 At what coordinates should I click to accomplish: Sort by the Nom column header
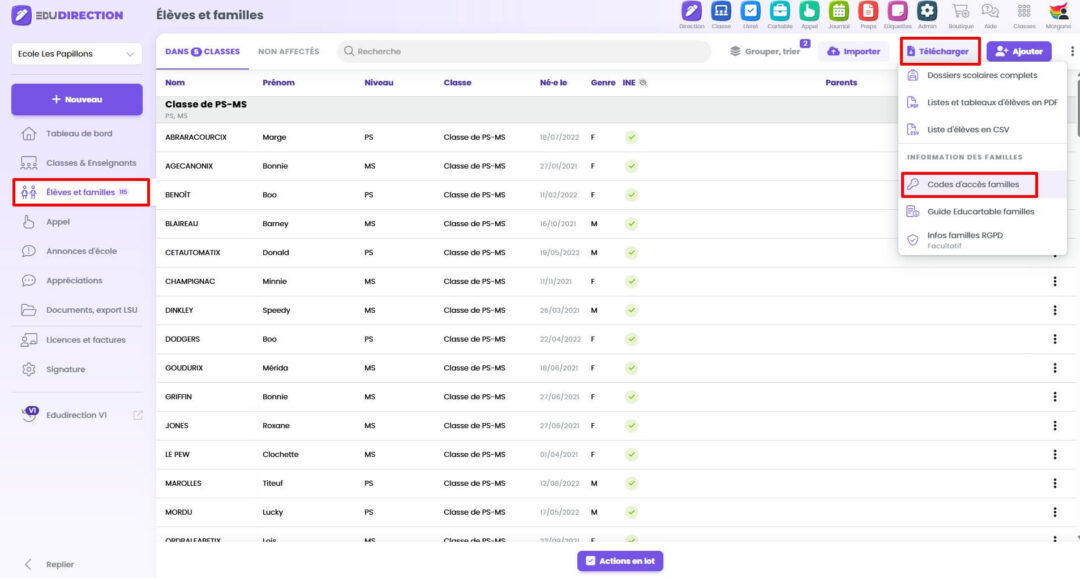point(175,83)
